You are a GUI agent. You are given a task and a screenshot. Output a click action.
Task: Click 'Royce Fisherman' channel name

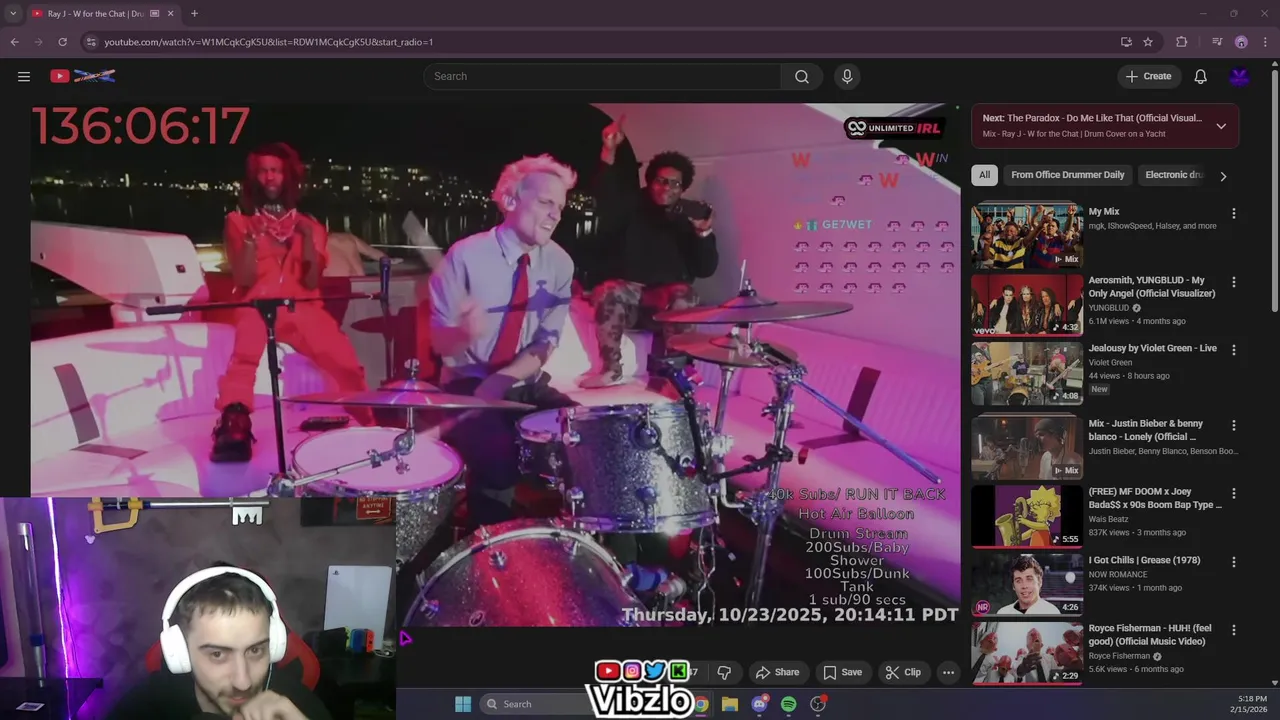tap(1119, 656)
